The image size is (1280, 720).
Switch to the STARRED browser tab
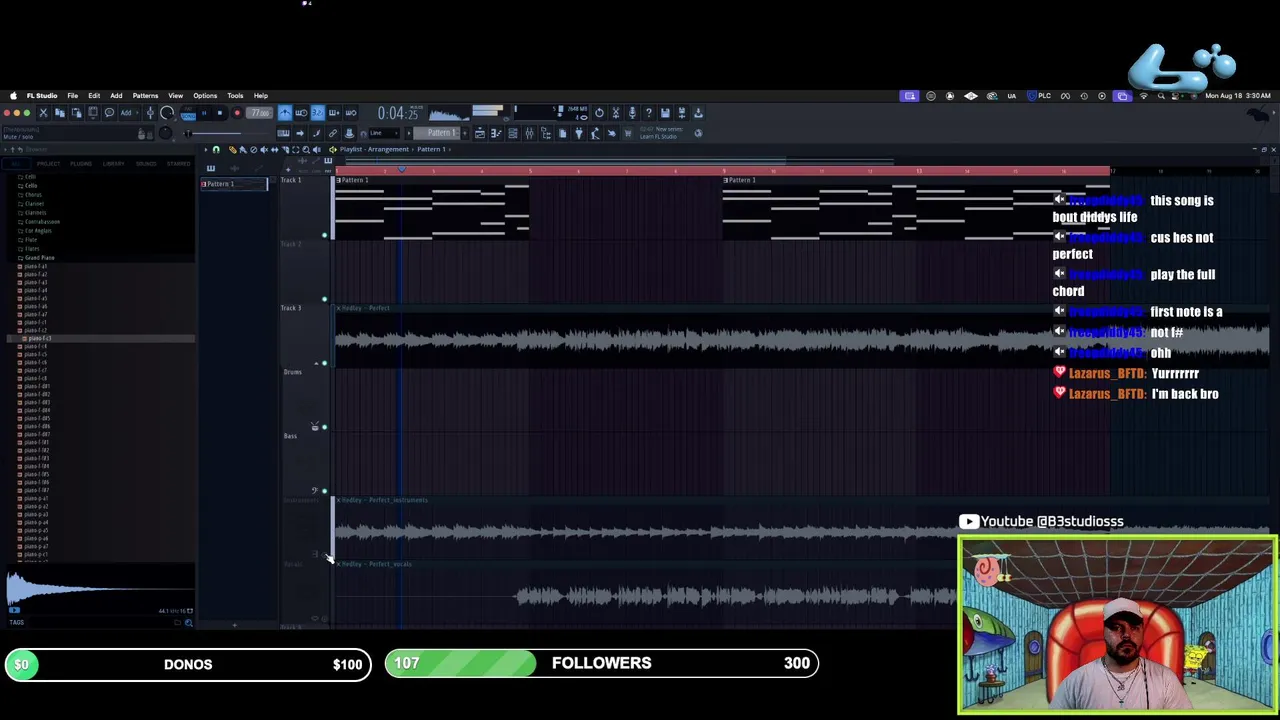[178, 164]
